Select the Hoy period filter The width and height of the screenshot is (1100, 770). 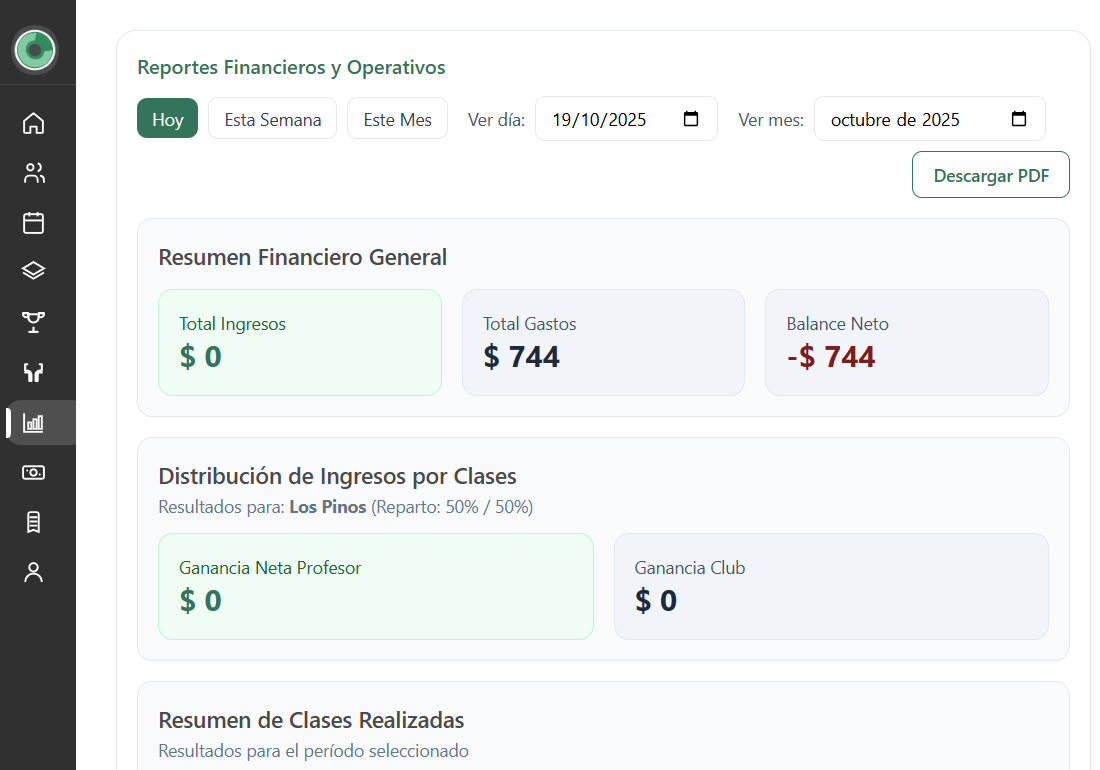point(167,119)
